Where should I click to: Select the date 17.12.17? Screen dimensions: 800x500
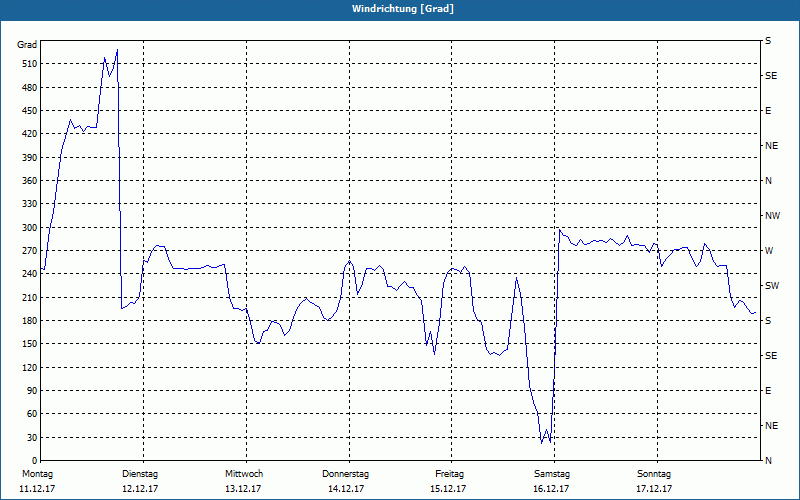pos(654,489)
